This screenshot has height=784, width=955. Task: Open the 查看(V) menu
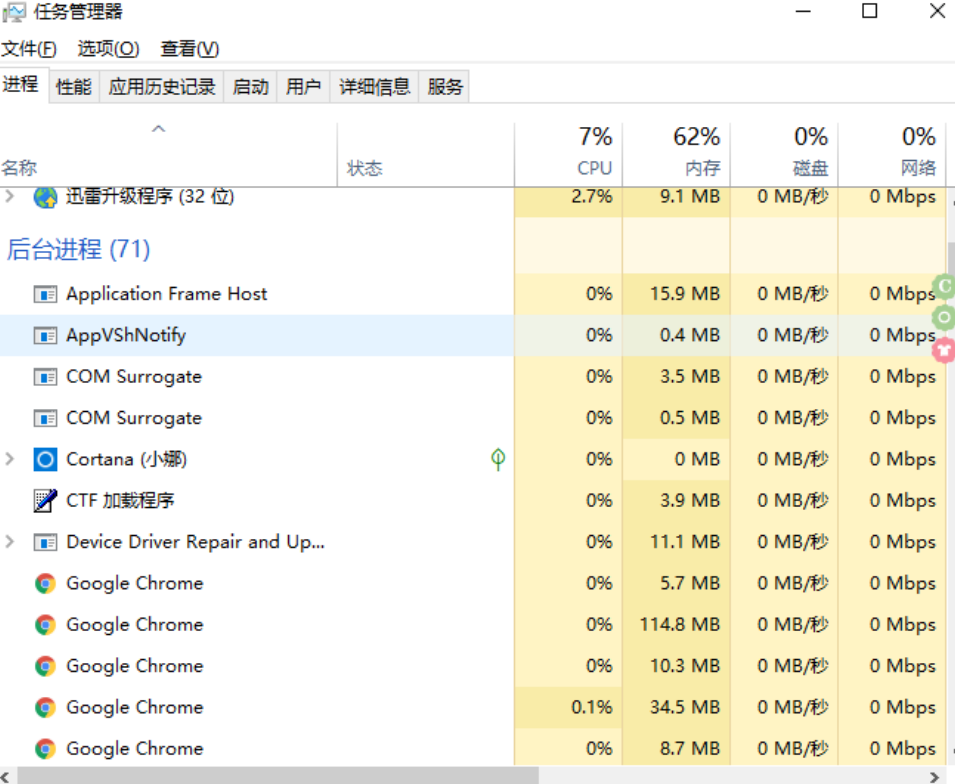click(189, 49)
